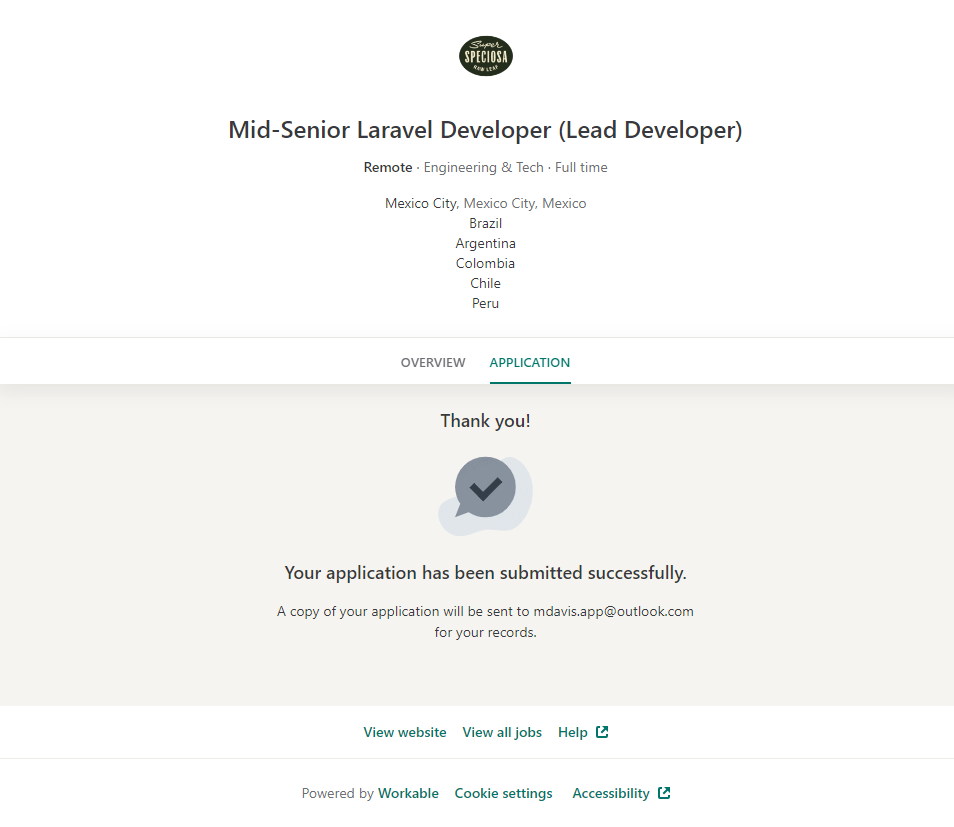Open the View website link

[x=405, y=732]
